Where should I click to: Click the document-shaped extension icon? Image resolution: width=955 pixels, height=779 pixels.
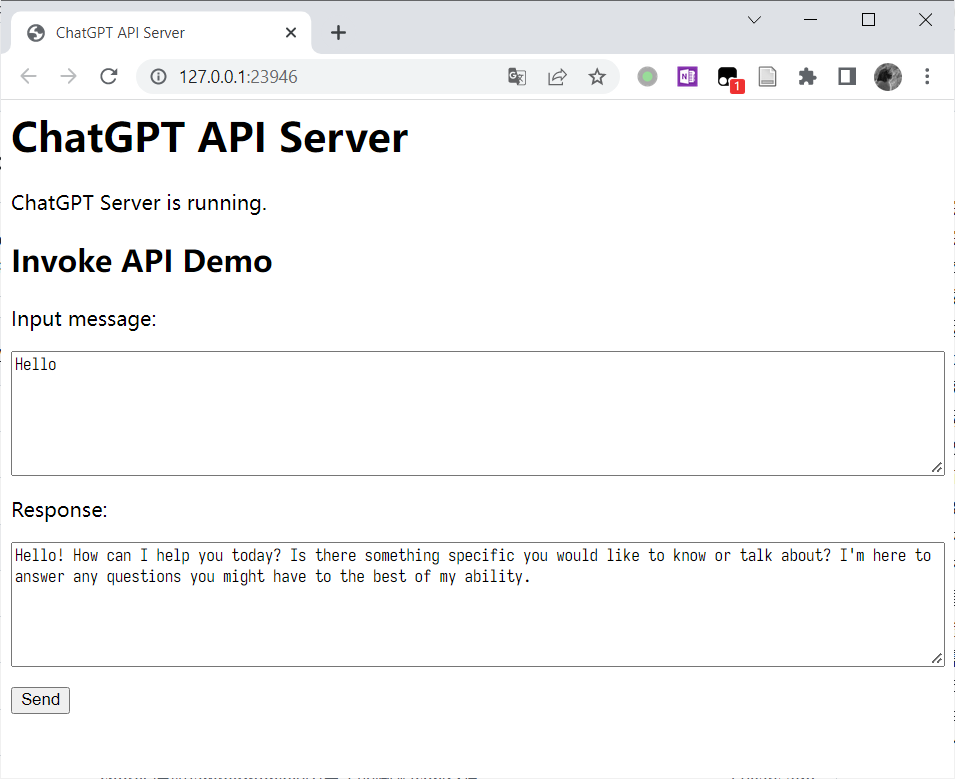click(x=767, y=76)
